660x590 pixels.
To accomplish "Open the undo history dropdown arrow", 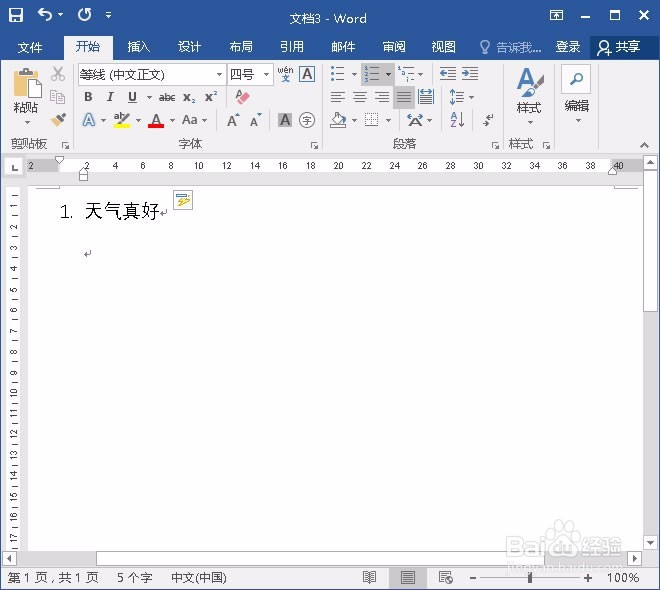I will point(61,15).
